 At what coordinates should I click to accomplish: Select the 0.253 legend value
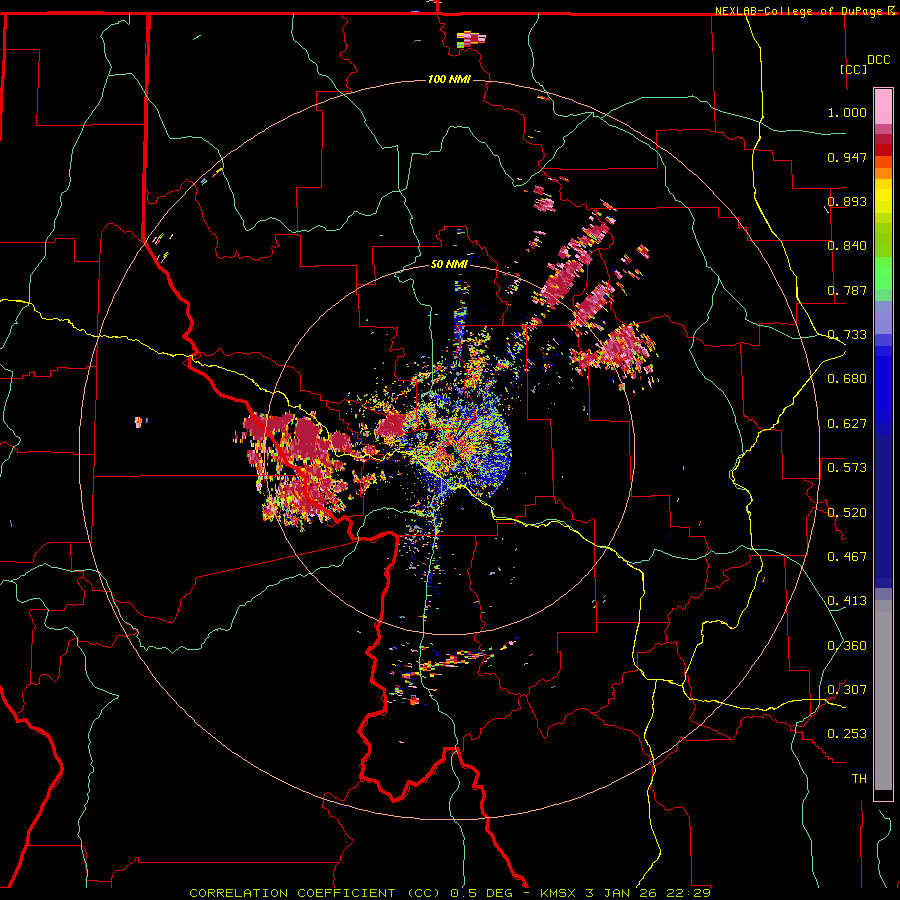coord(847,734)
